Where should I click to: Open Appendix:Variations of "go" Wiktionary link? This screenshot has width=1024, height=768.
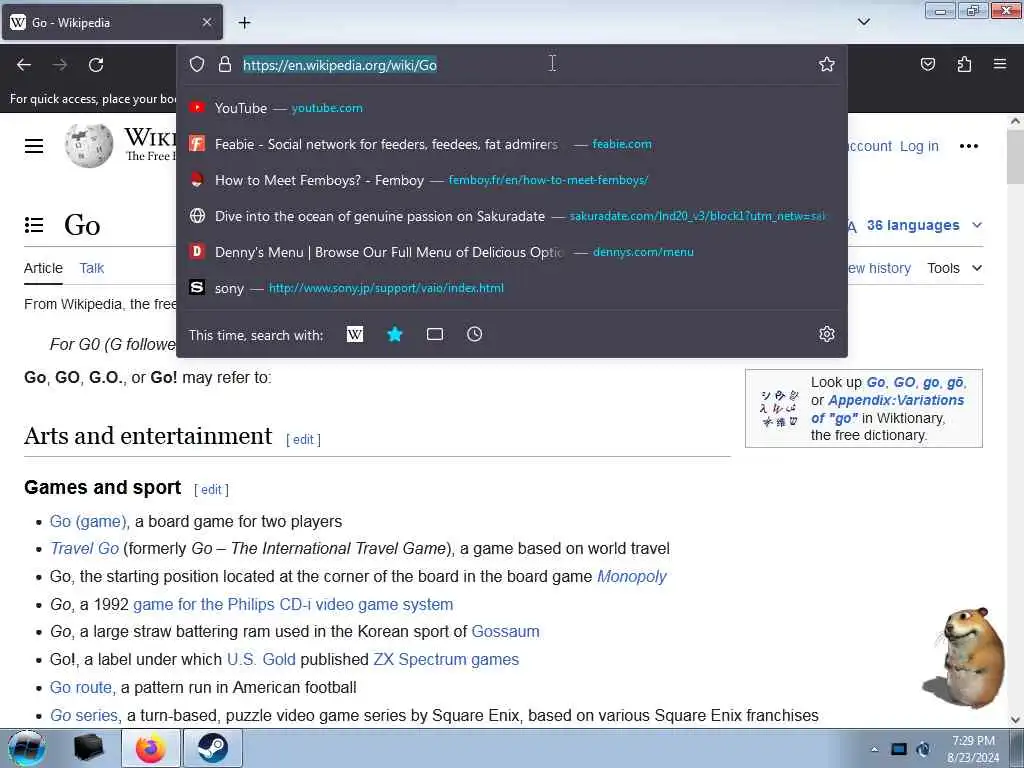[888, 409]
